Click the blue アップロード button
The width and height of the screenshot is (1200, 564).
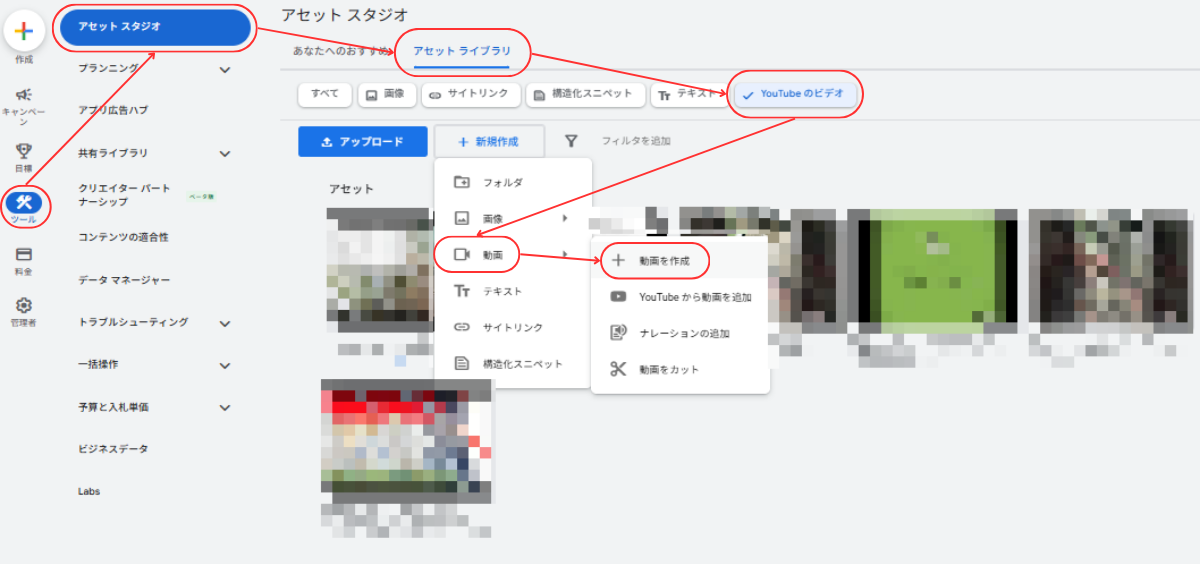362,142
